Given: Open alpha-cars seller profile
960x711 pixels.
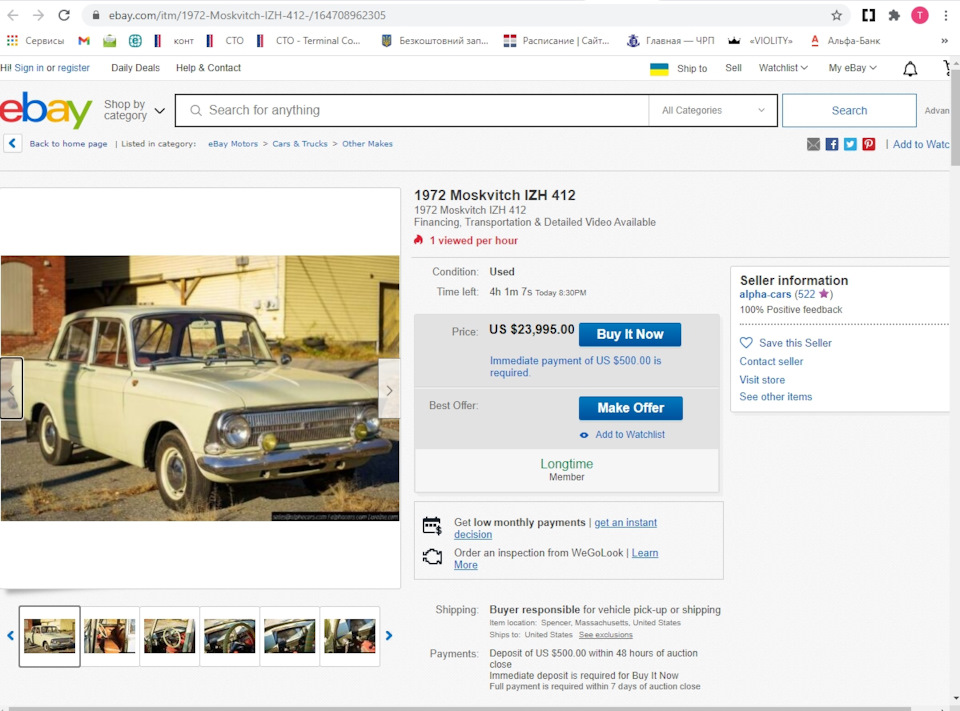Looking at the screenshot, I should coord(765,295).
